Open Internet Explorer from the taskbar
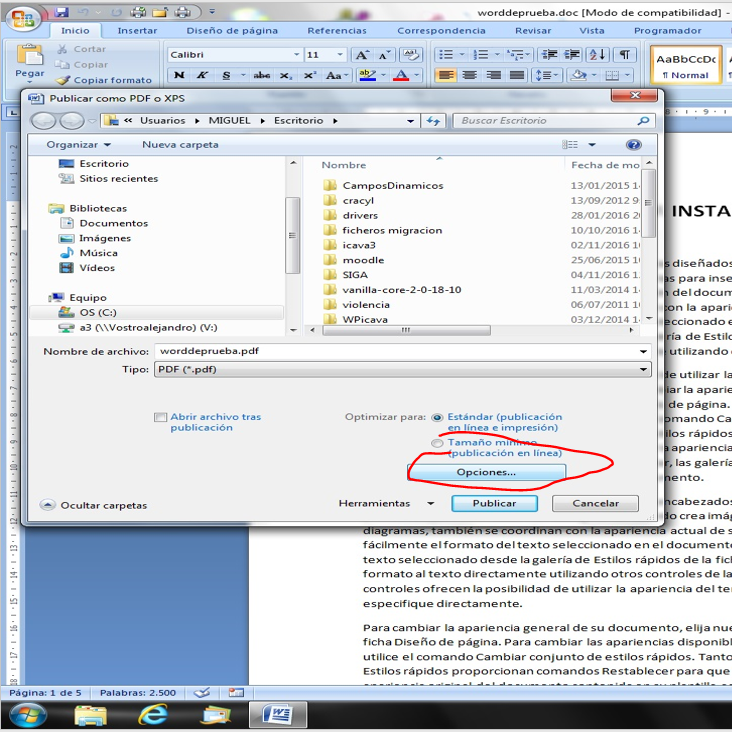This screenshot has height=732, width=732. point(153,714)
